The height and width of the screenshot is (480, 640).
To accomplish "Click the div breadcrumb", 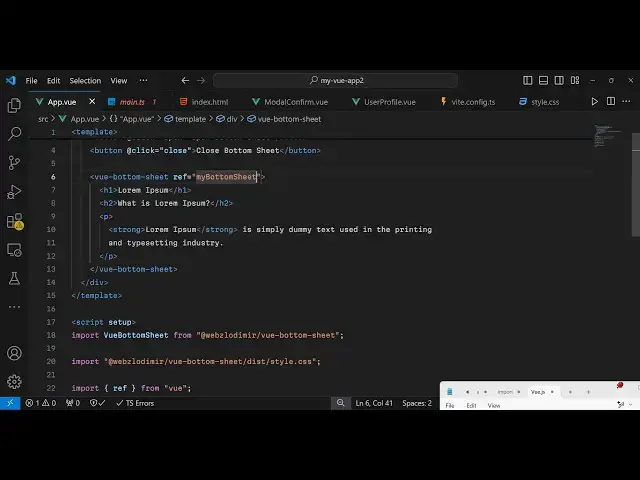I will 227,119.
